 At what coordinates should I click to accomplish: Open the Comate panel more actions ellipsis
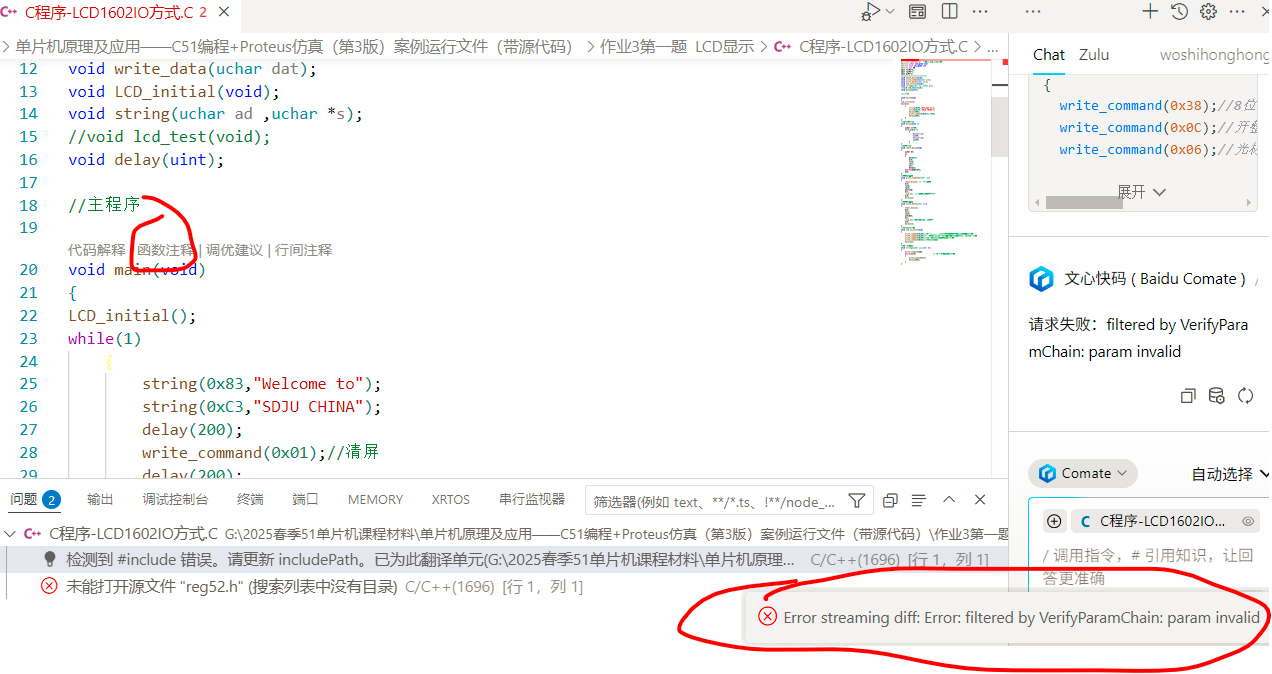[1237, 12]
